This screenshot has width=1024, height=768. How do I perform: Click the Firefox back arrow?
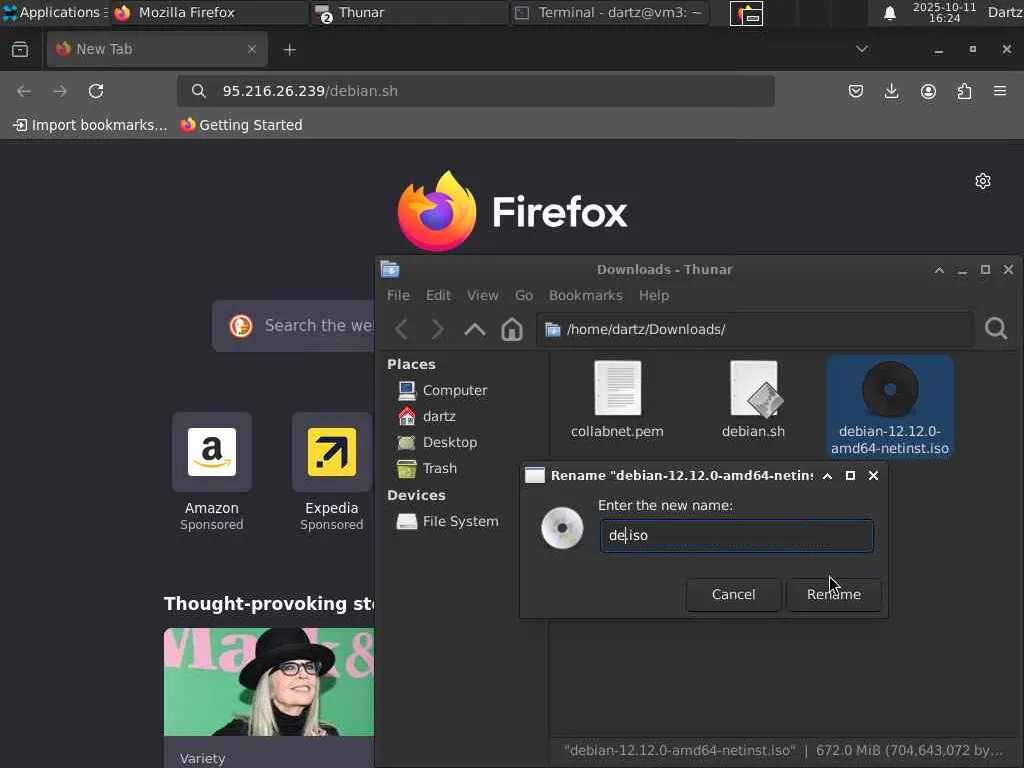pyautogui.click(x=24, y=91)
